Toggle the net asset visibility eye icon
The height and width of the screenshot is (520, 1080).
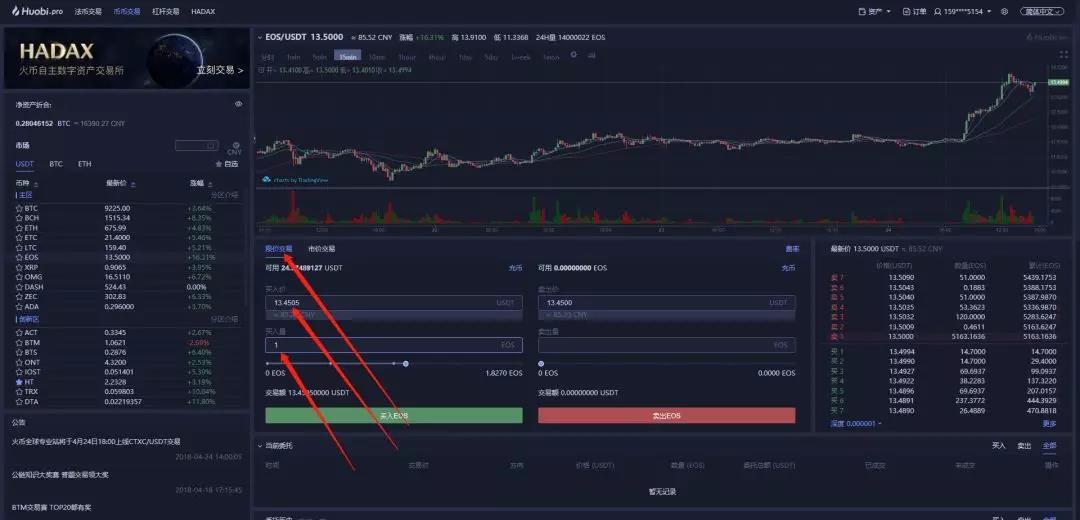click(x=238, y=104)
